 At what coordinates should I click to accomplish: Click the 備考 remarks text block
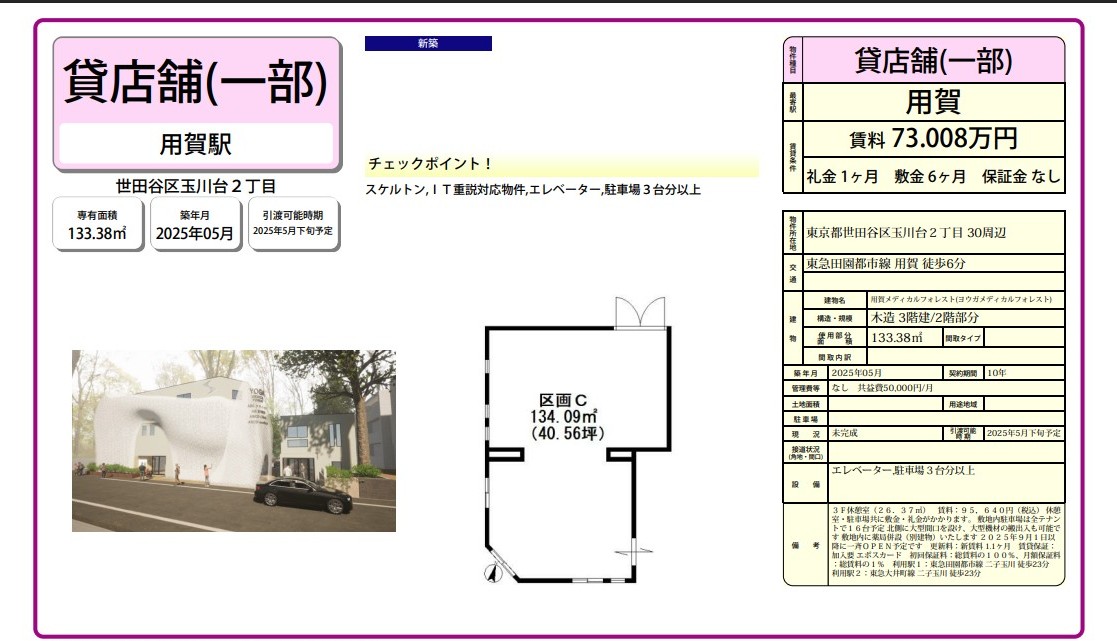pyautogui.click(x=945, y=545)
